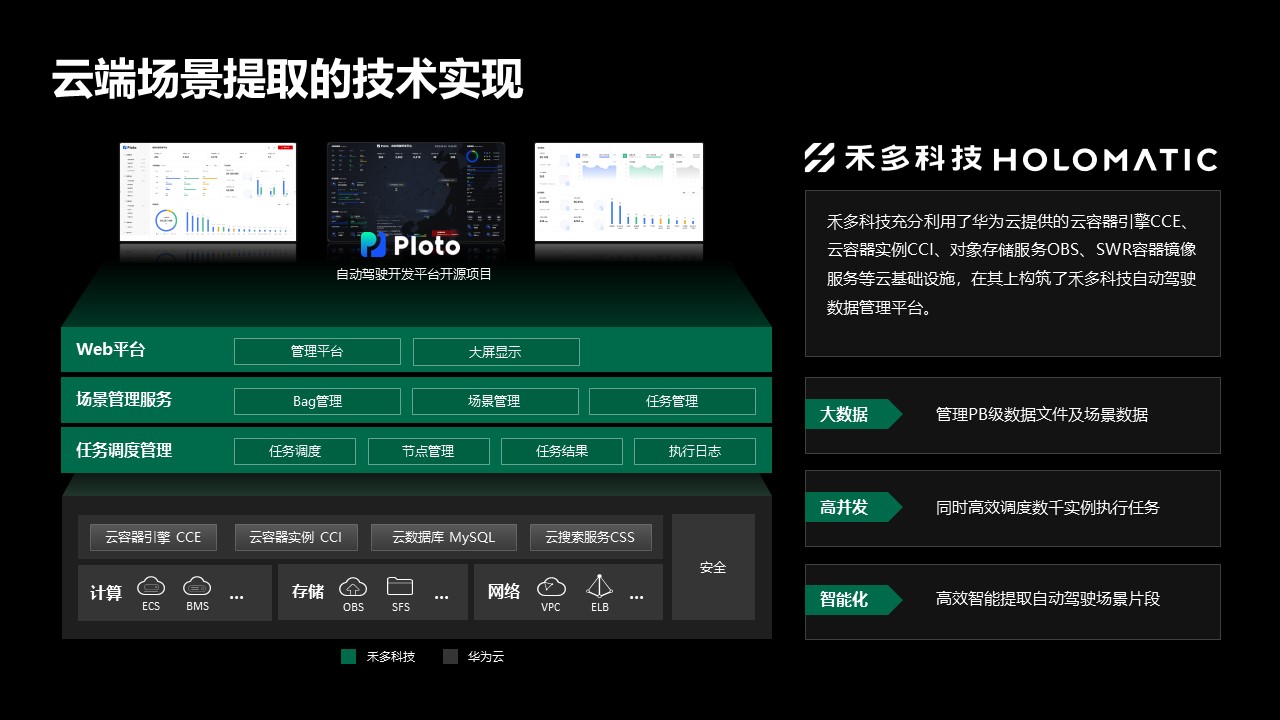Select the 管理平台 box
This screenshot has width=1280, height=720.
pyautogui.click(x=317, y=352)
